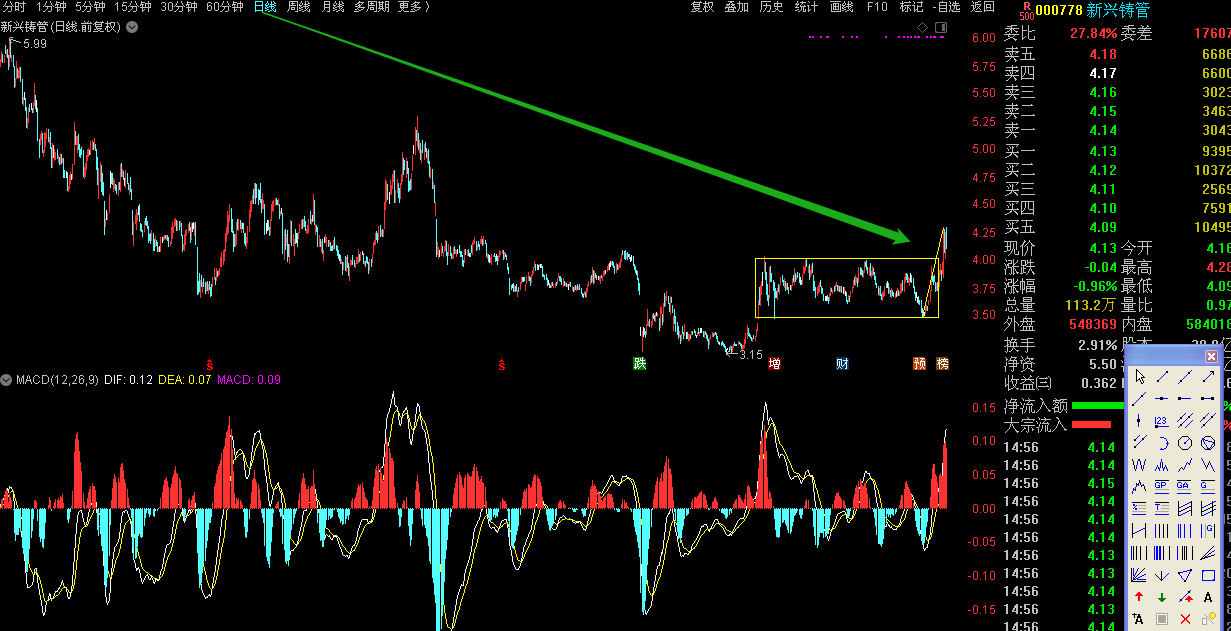
Task: Choose the circle drawing tool
Action: point(1185,442)
